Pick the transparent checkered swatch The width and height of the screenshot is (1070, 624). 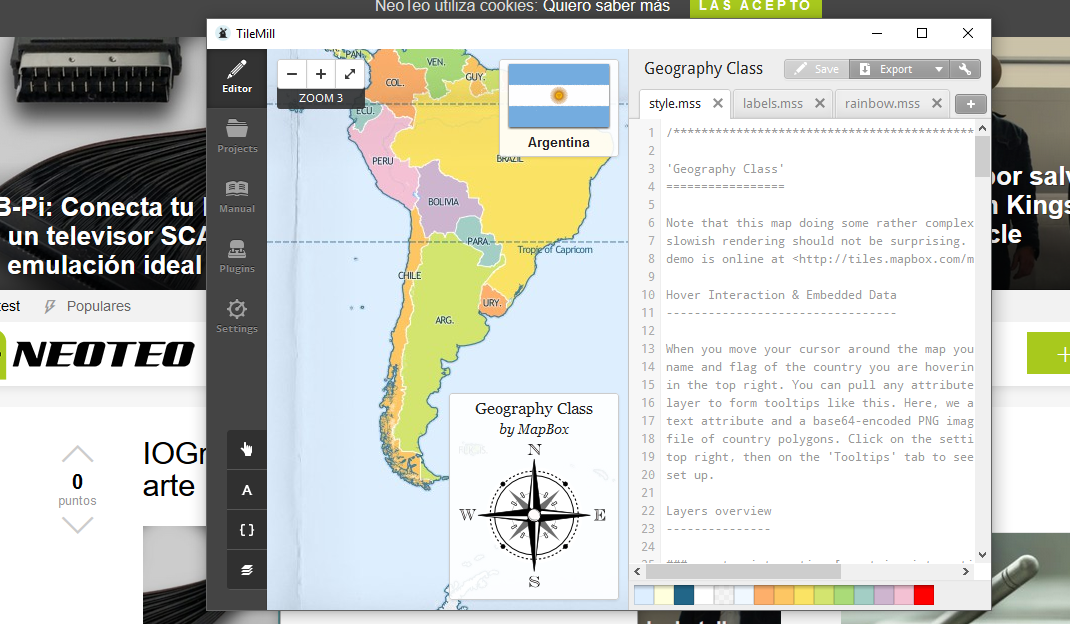click(723, 595)
